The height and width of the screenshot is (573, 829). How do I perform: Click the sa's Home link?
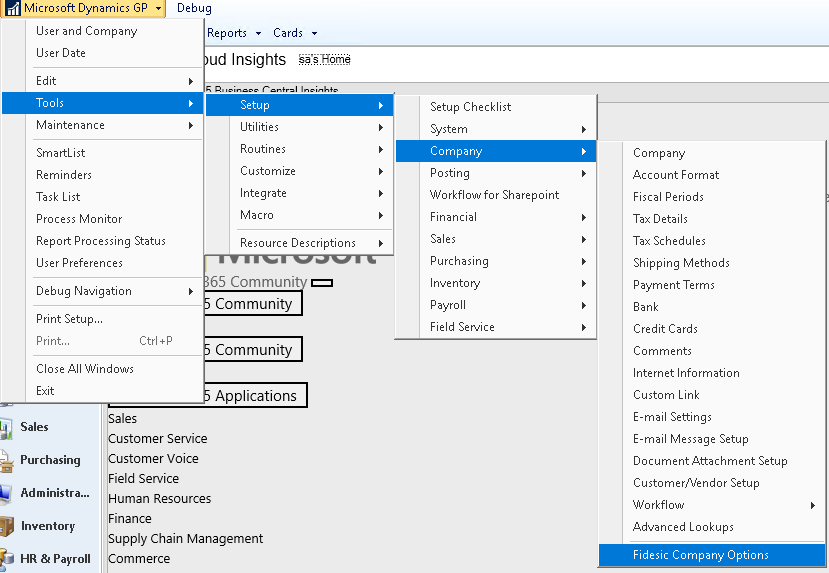point(325,59)
